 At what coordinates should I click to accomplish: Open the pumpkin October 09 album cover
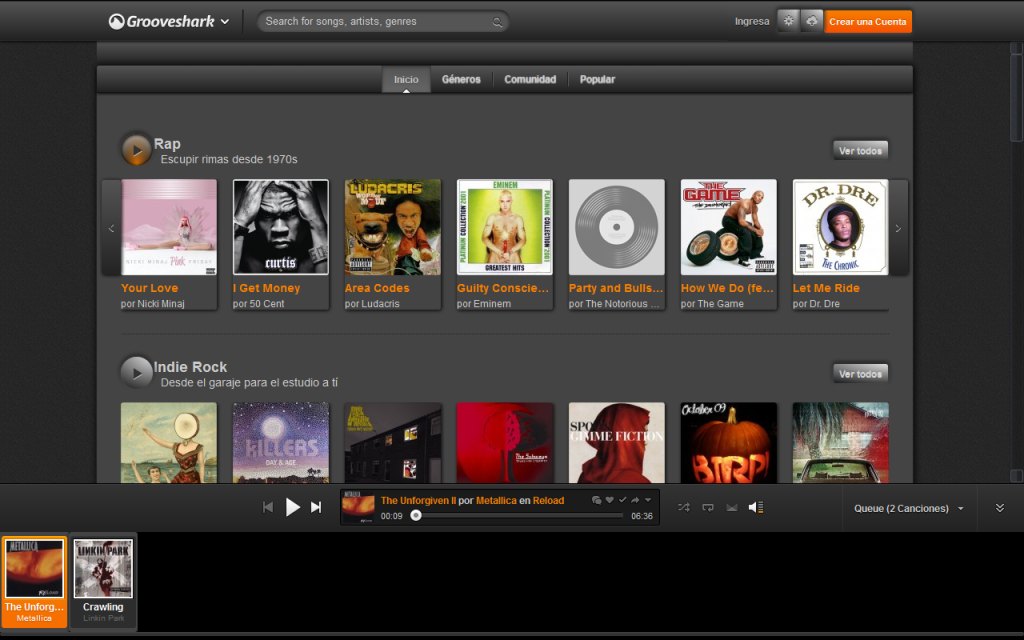(729, 443)
